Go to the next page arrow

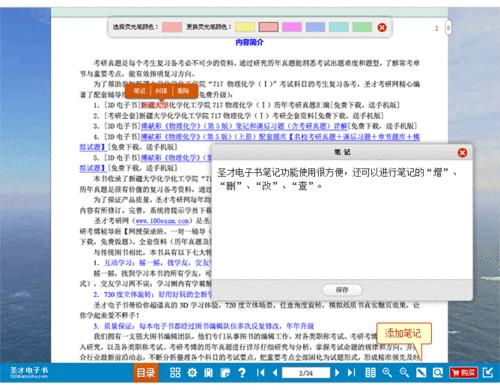tap(337, 372)
